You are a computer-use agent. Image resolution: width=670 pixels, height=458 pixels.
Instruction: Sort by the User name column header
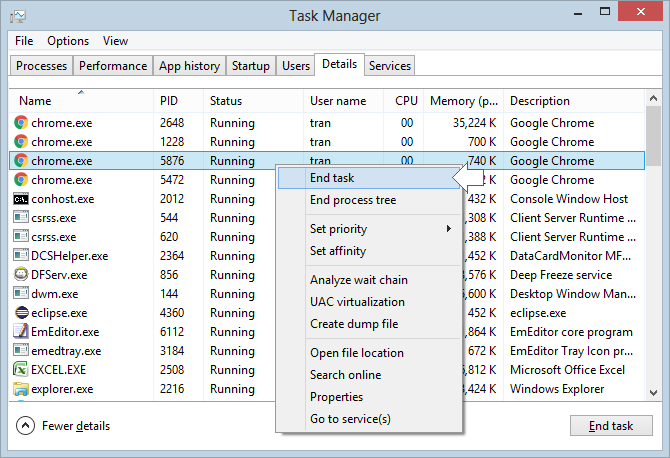pos(343,101)
